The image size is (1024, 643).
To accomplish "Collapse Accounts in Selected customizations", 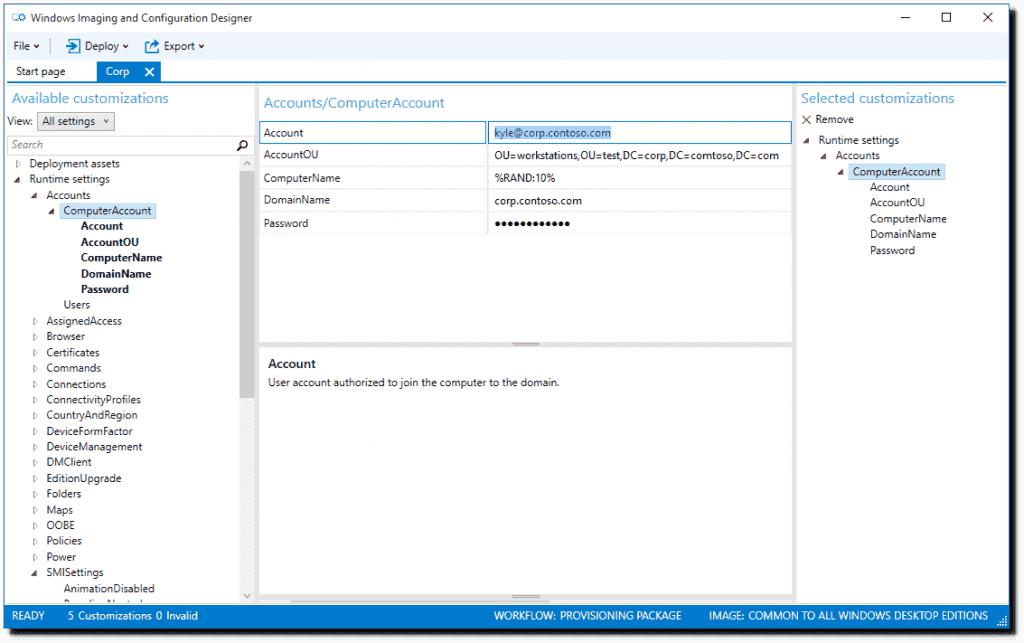I will 824,156.
